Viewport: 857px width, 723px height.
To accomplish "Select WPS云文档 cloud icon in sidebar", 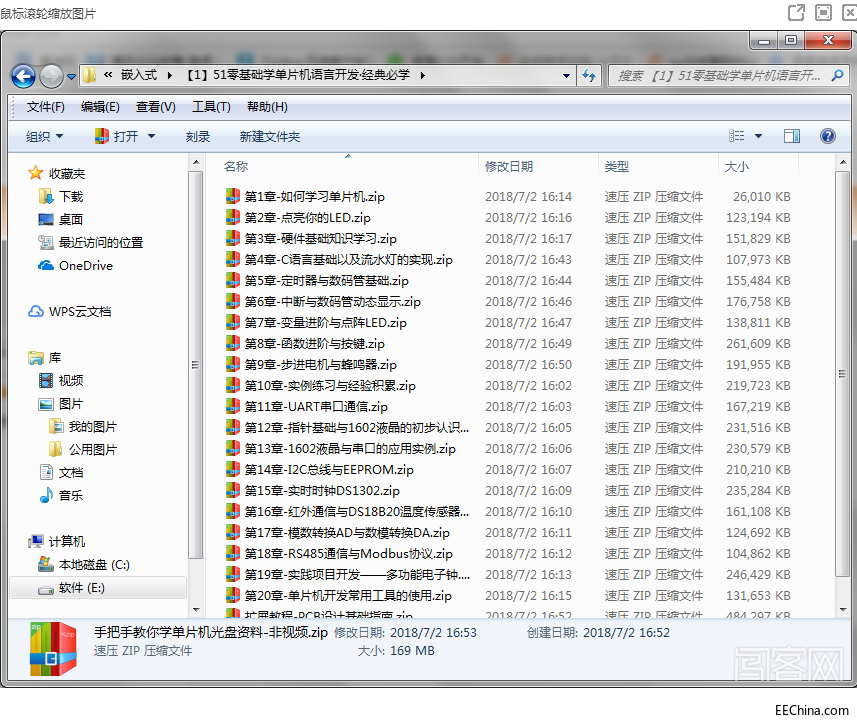I will point(36,311).
